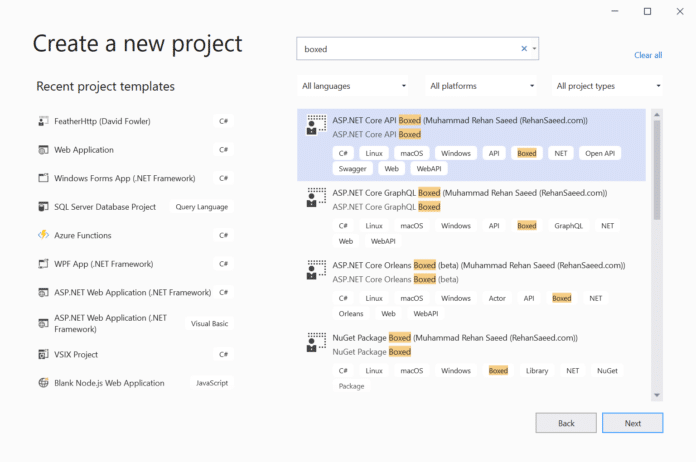
Task: Click the FeatherHttp template icon
Action: (x=43, y=121)
